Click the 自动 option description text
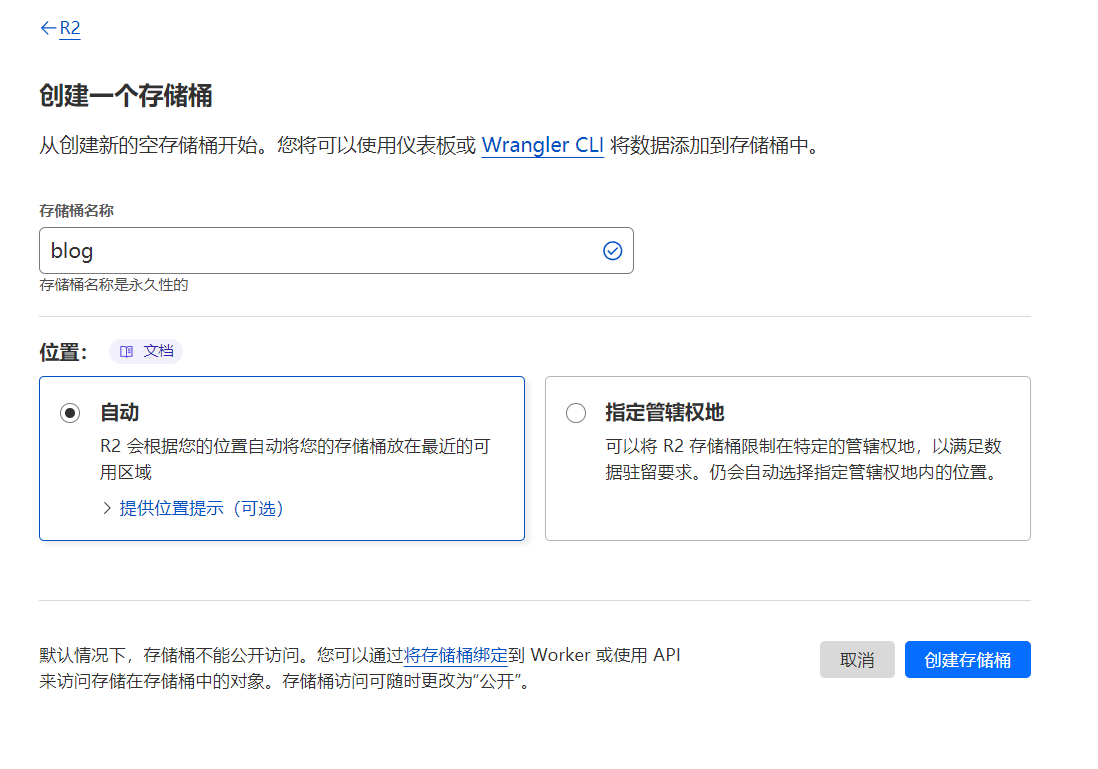The width and height of the screenshot is (1098, 769). coord(295,459)
